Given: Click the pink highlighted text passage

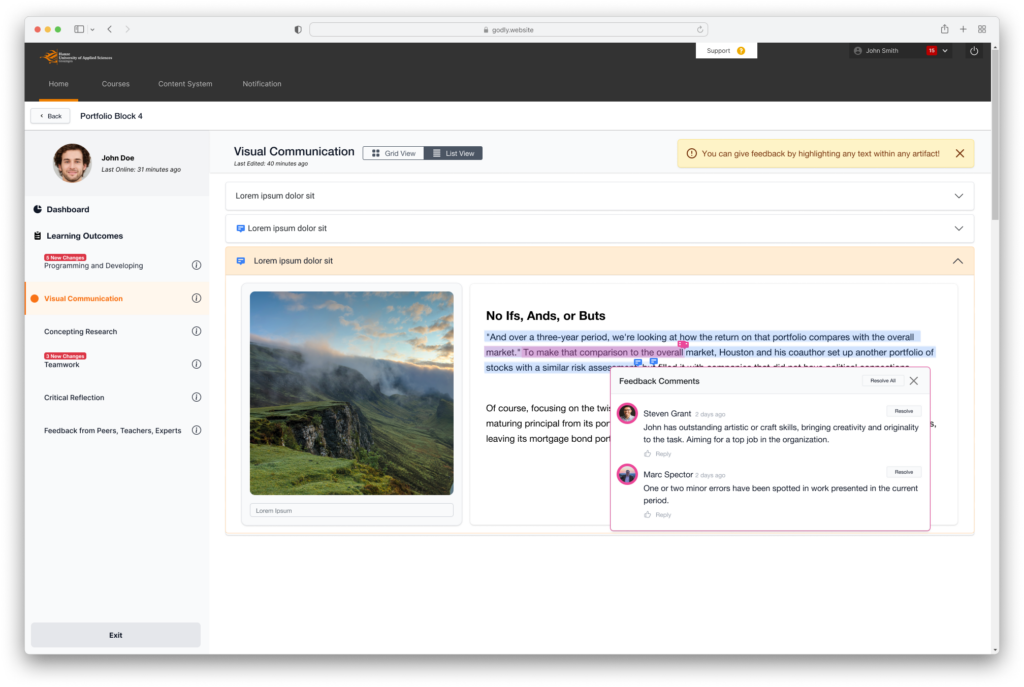Looking at the screenshot, I should 602,353.
